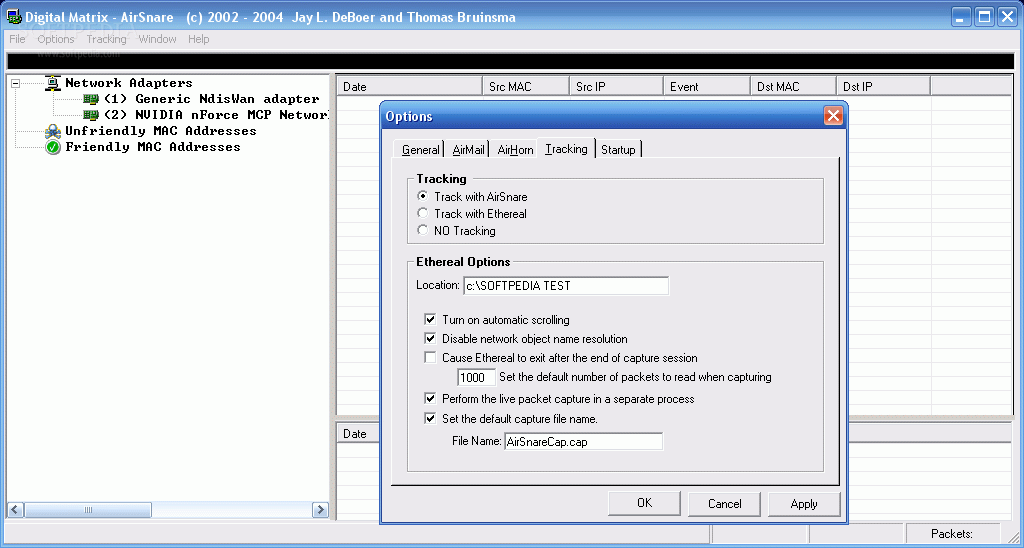
Task: Click the Date column header in bottom list
Action: [x=359, y=434]
